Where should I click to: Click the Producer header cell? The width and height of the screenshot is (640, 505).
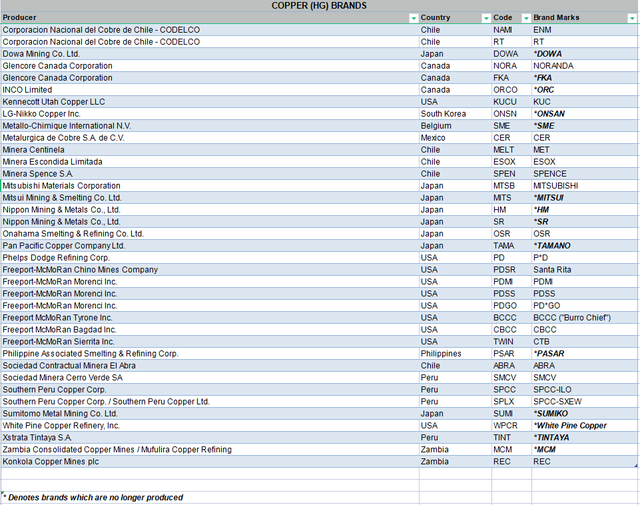pyautogui.click(x=210, y=18)
